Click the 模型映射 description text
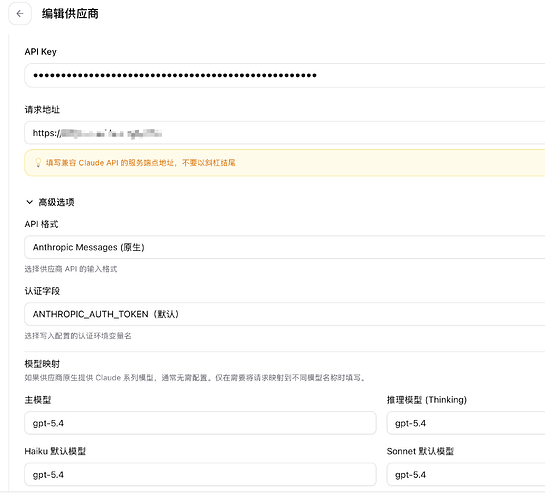545x500 pixels. (195, 378)
